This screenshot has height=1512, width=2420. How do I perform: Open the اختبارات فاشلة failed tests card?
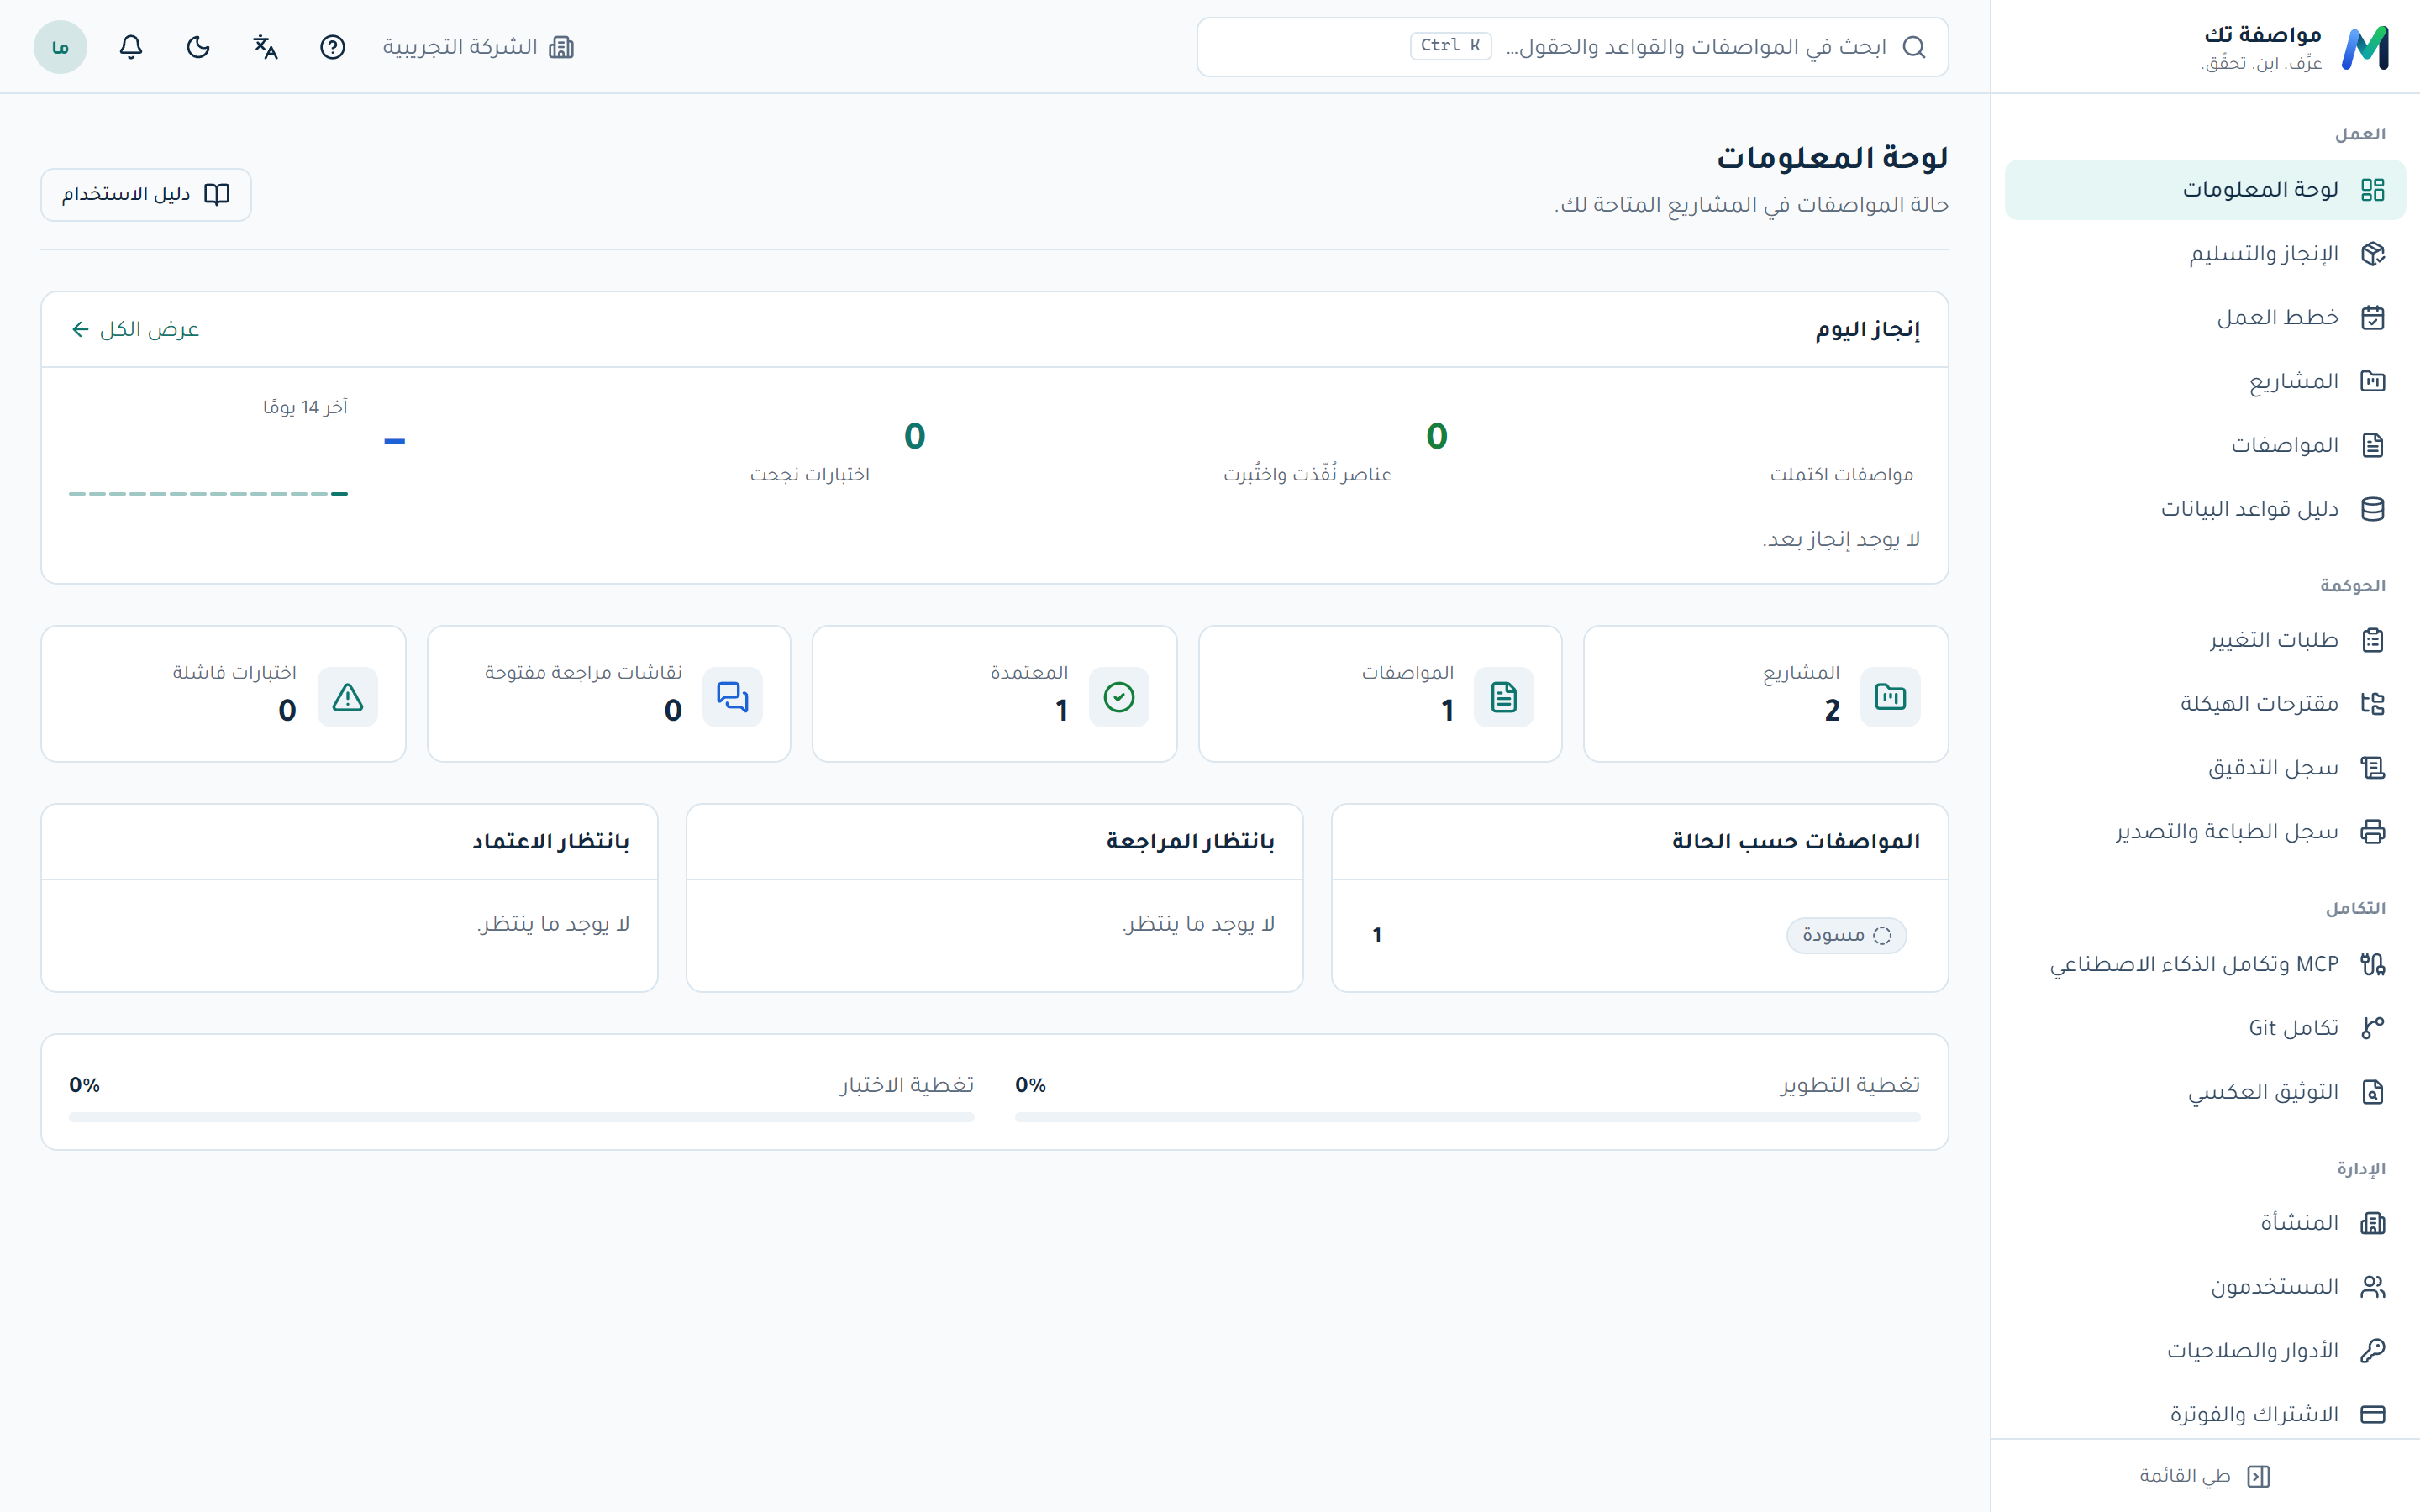pos(223,694)
